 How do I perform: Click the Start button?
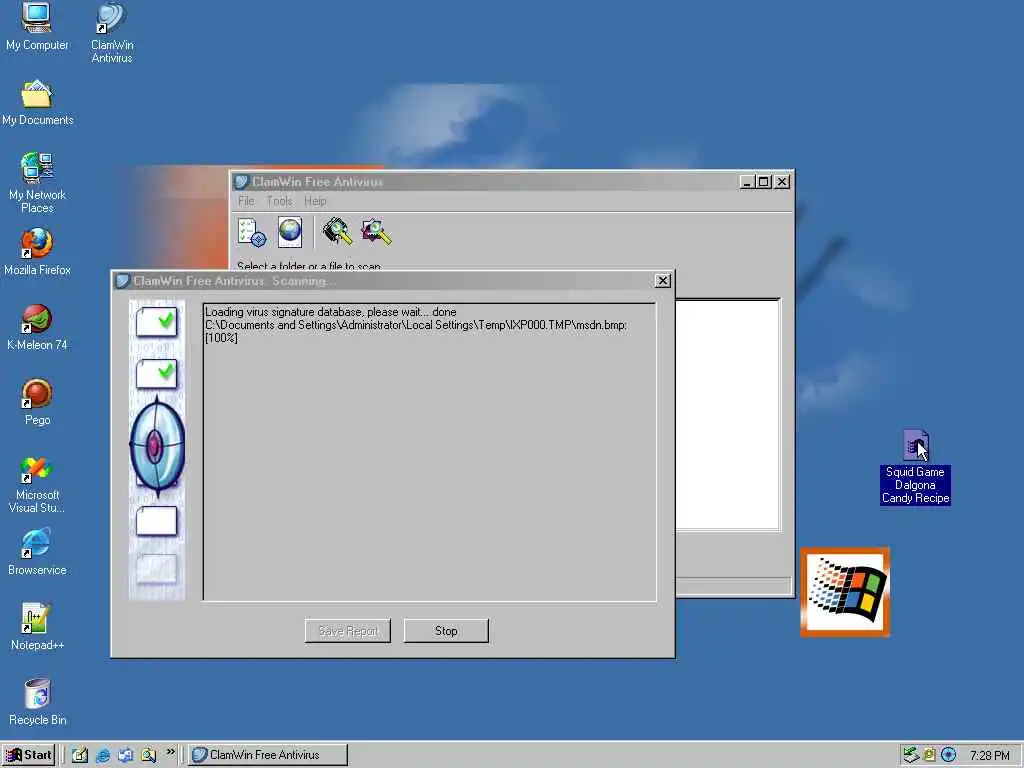point(28,755)
